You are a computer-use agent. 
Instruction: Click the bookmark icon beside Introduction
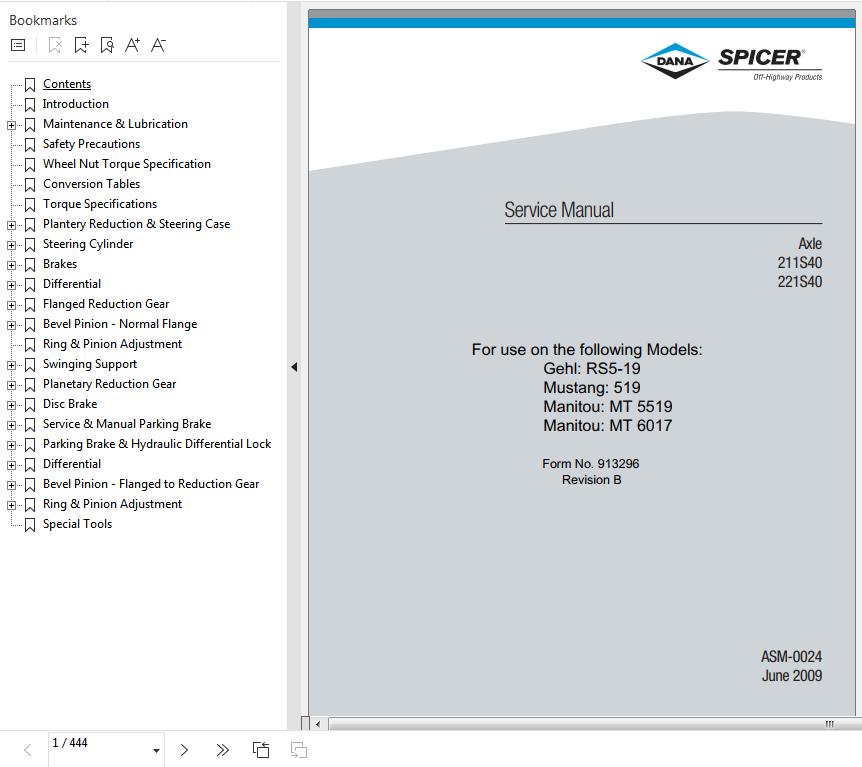(x=30, y=104)
